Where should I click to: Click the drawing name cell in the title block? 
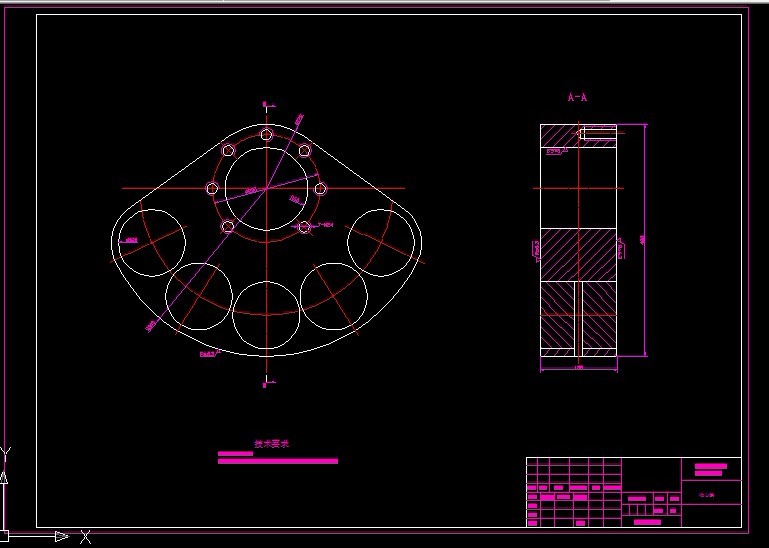tap(711, 492)
